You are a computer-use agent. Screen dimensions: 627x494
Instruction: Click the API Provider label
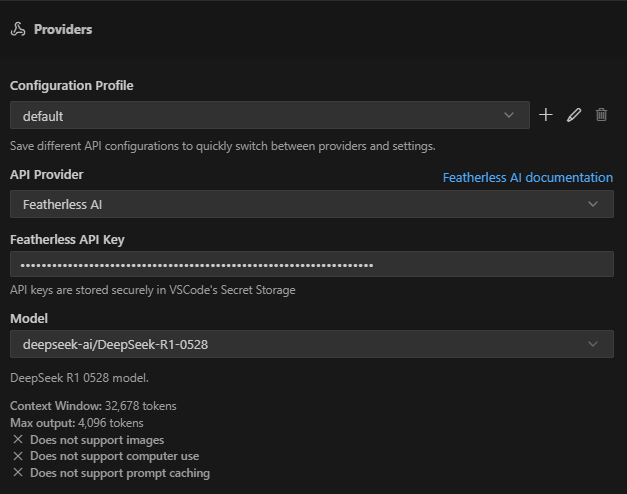46,174
